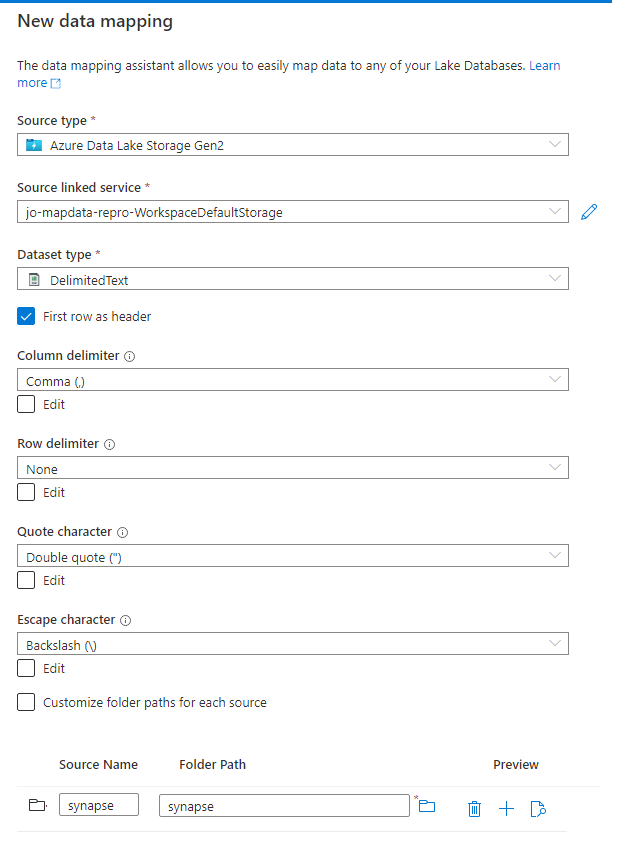
Task: Click the synapse Source Name input field
Action: [x=98, y=804]
